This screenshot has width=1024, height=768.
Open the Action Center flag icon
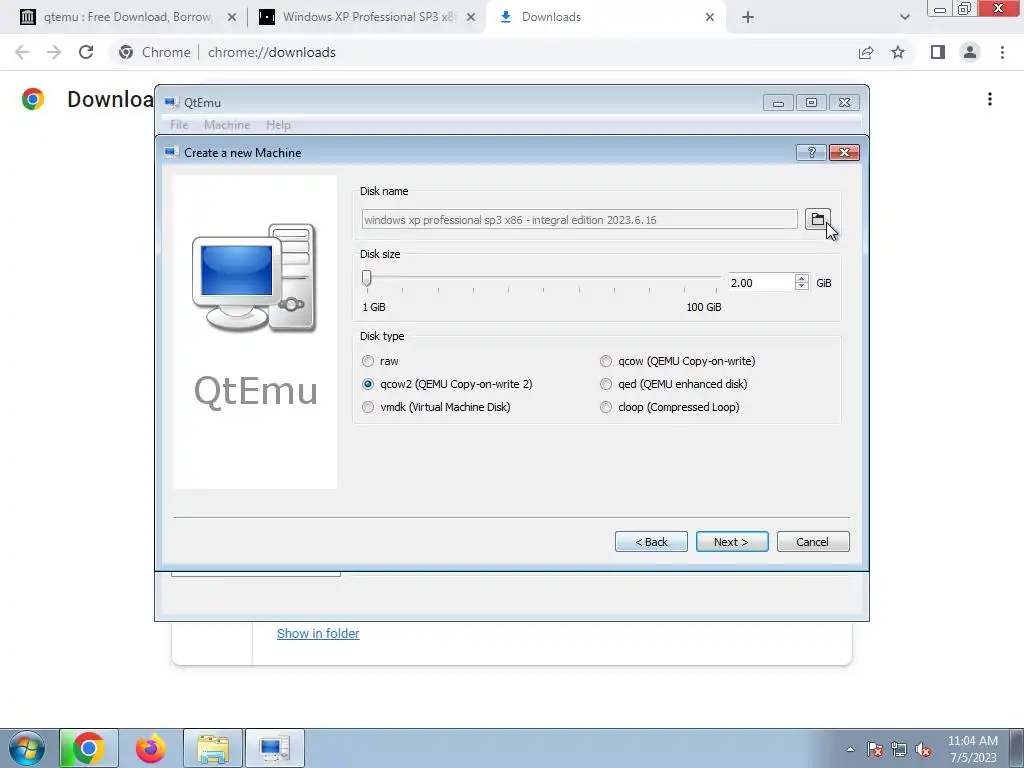click(875, 749)
